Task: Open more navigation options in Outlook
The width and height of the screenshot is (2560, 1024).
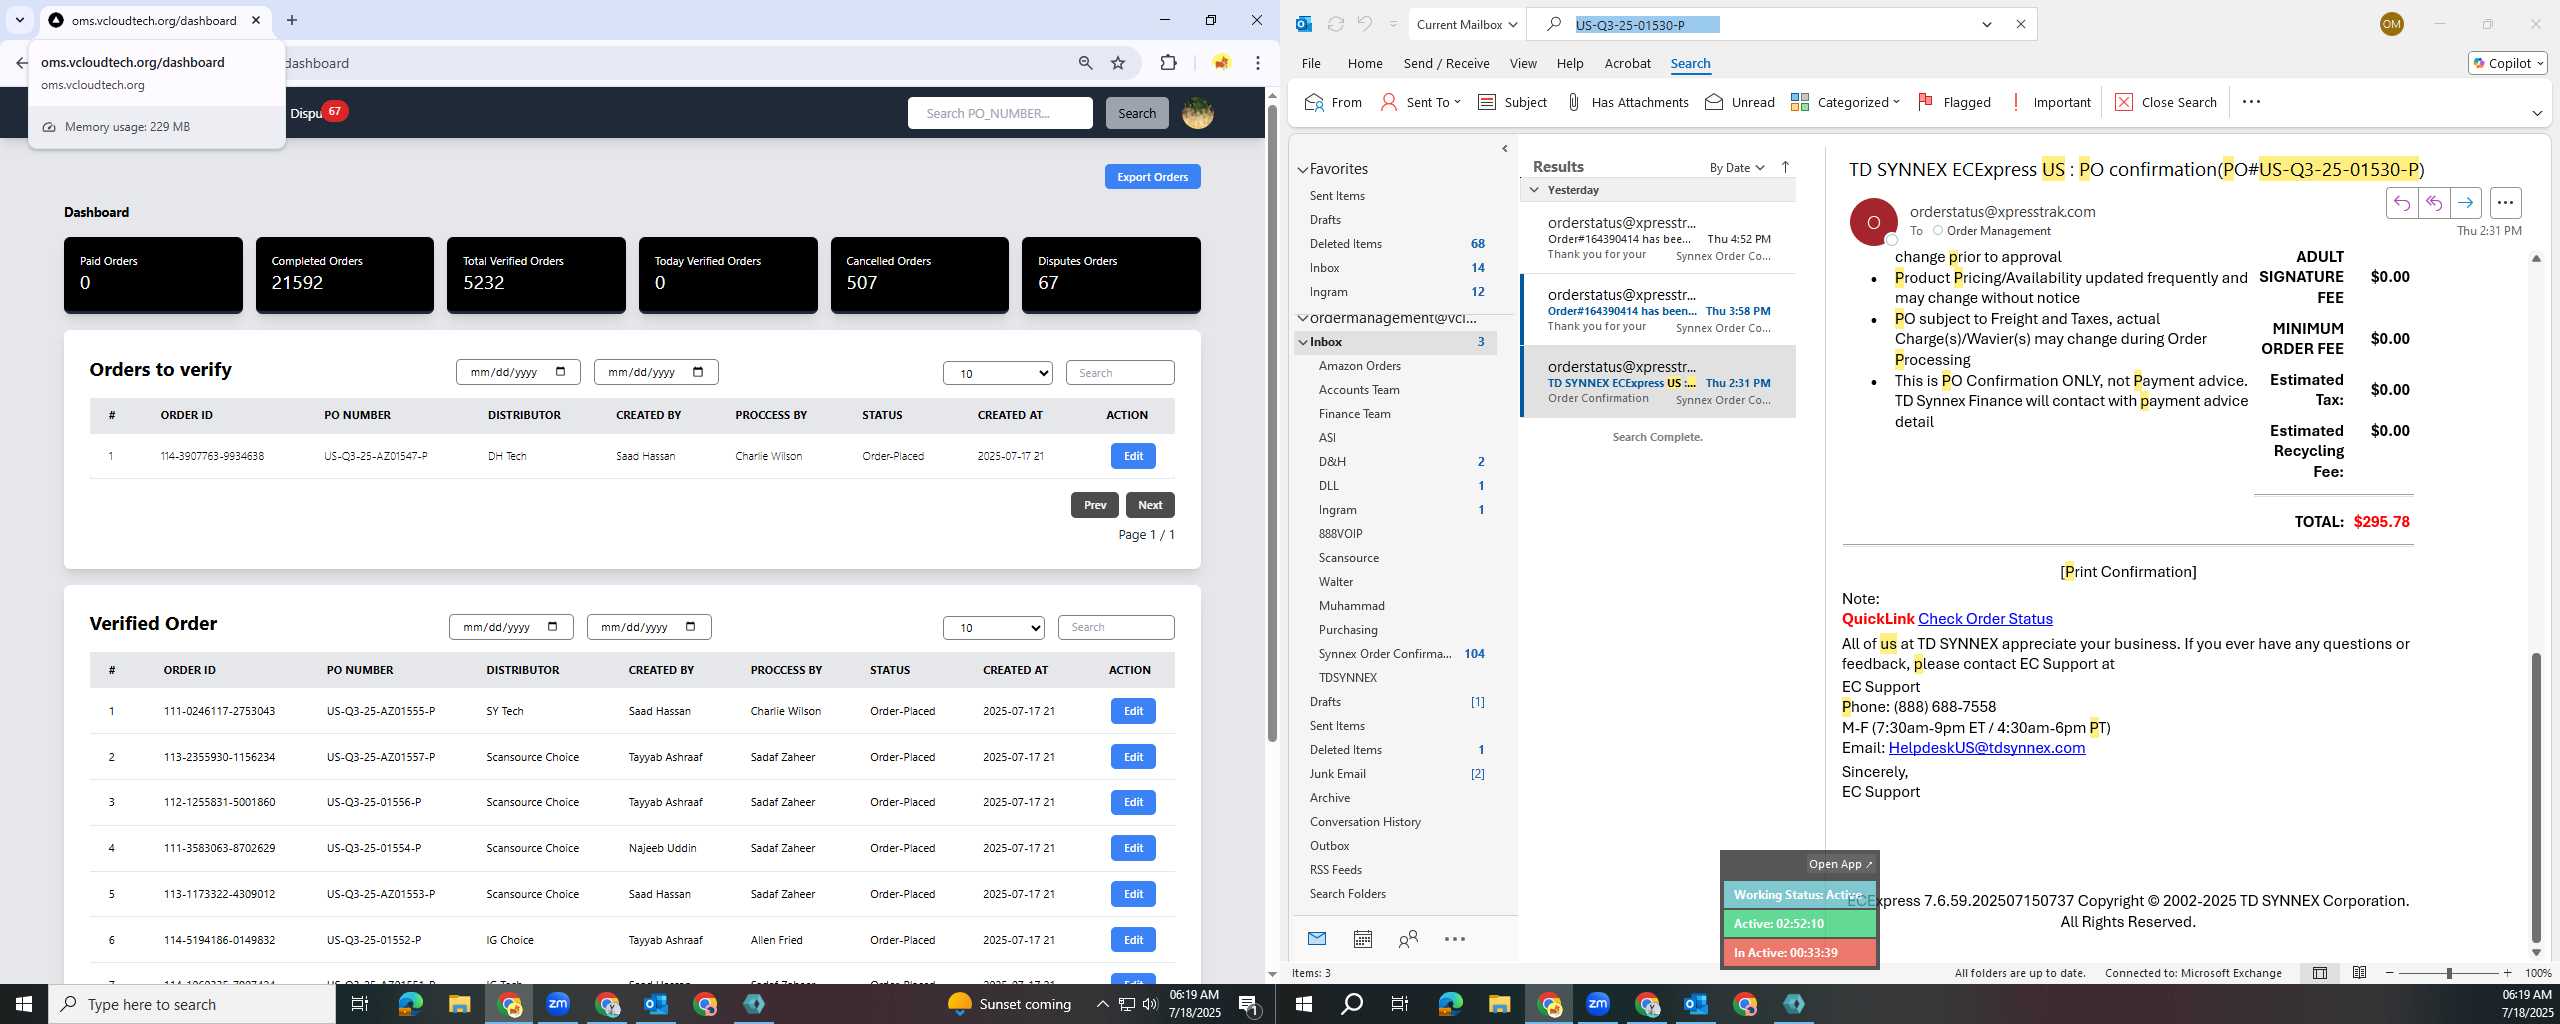Action: [1455, 939]
